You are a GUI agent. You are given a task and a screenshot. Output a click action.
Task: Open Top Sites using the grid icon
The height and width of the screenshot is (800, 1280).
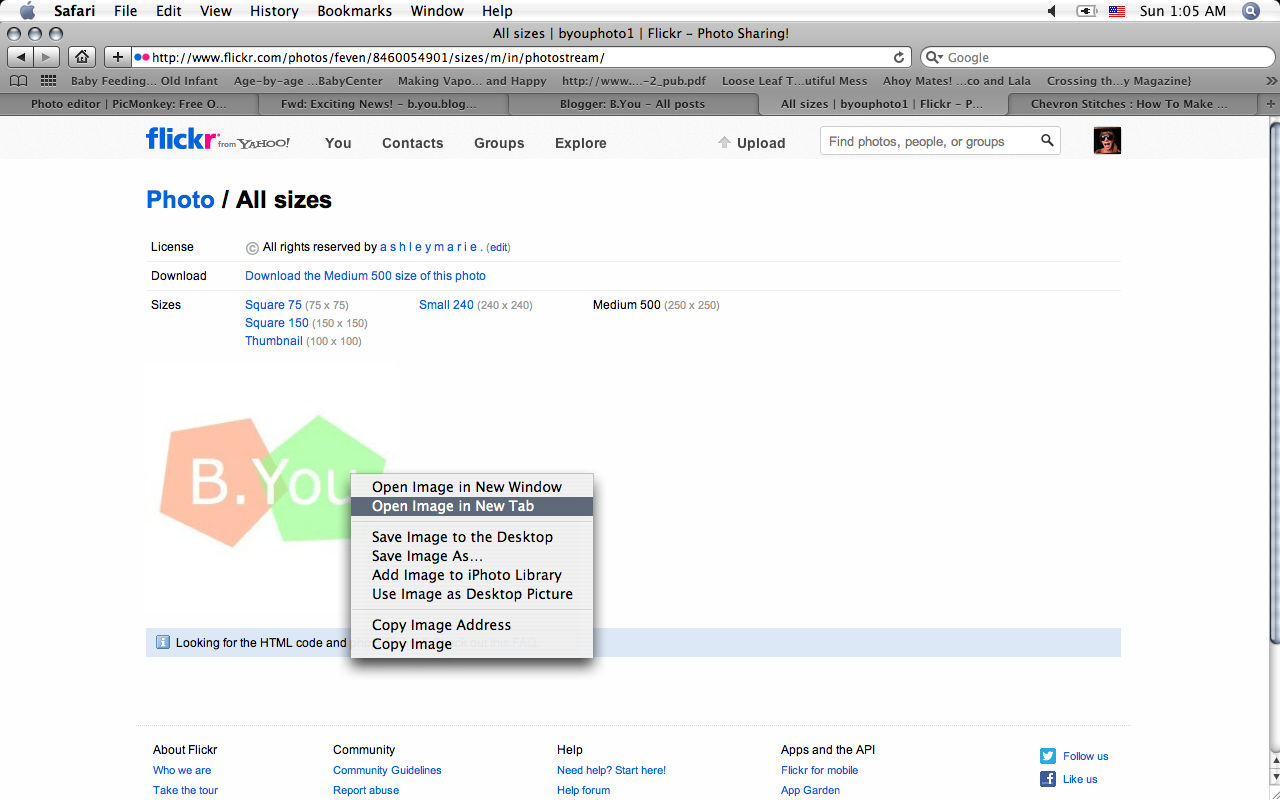(47, 79)
